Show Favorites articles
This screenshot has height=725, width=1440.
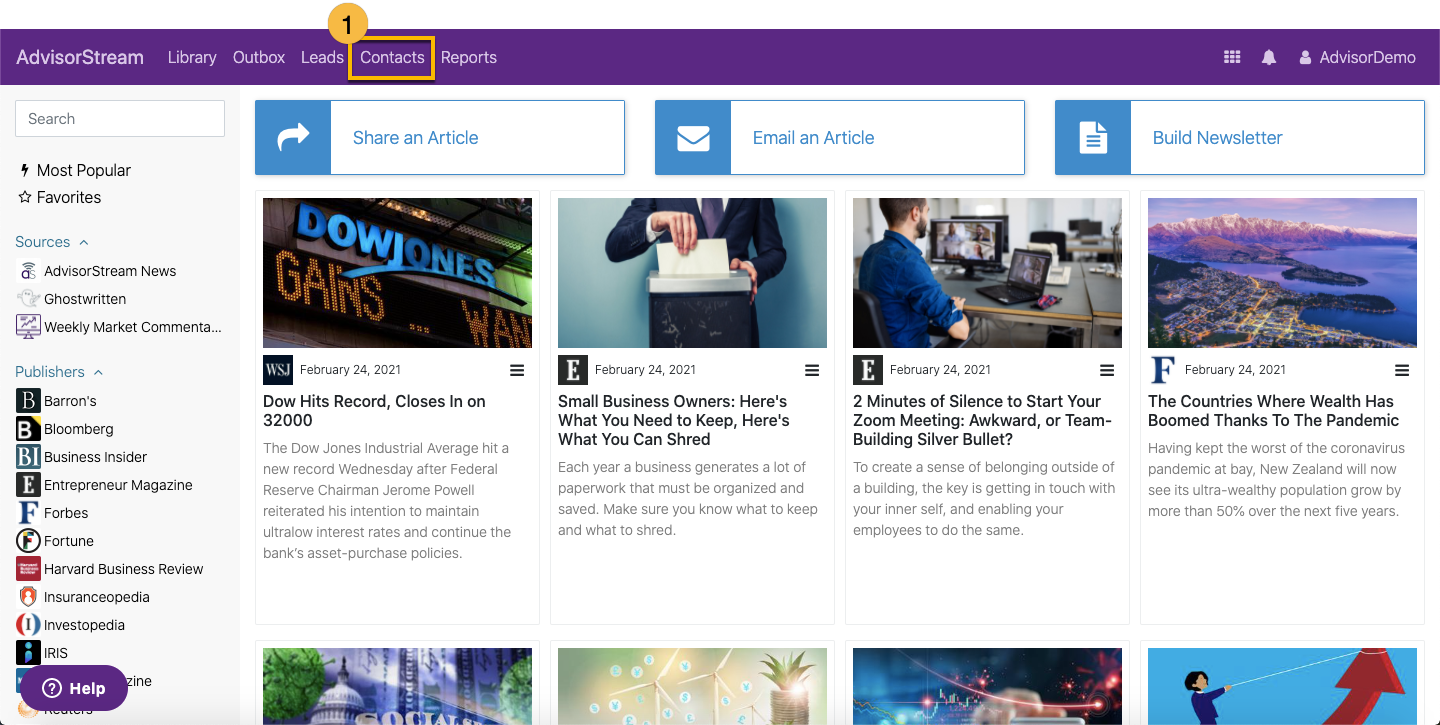(60, 197)
